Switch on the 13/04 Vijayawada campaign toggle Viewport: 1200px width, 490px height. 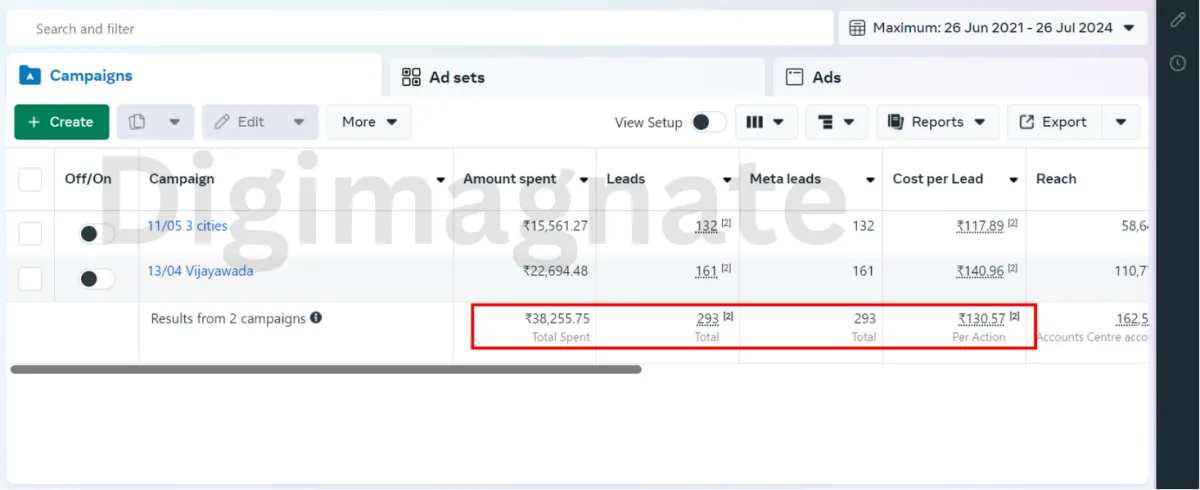point(96,278)
